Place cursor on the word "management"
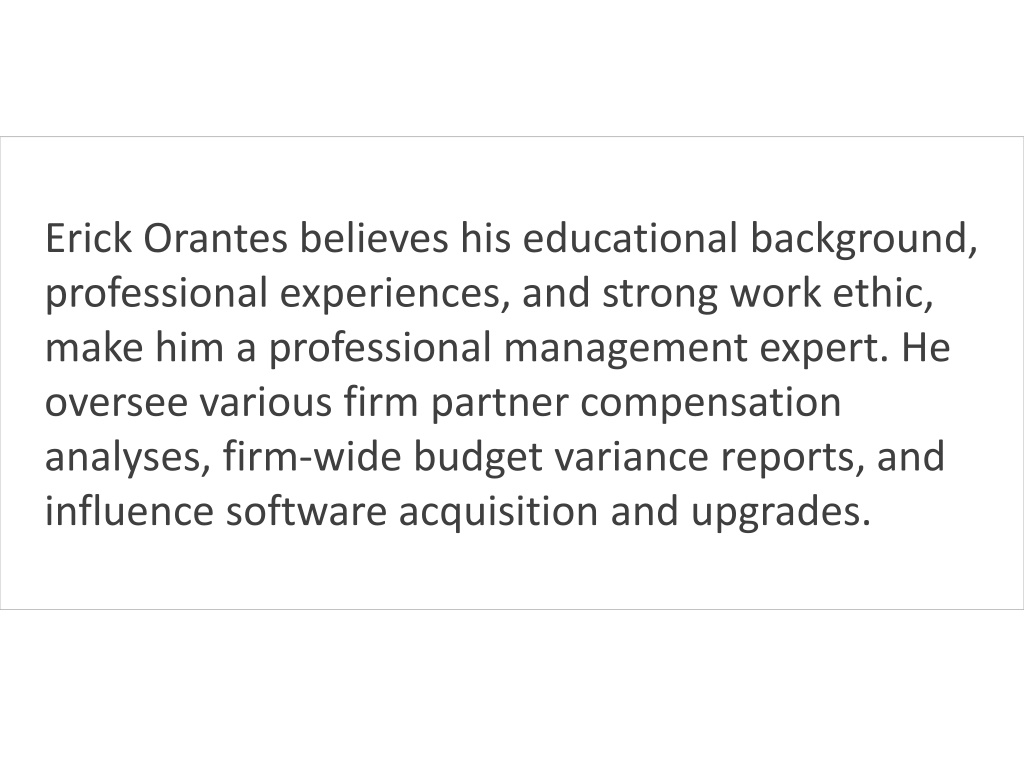This screenshot has width=1024, height=768. 625,349
